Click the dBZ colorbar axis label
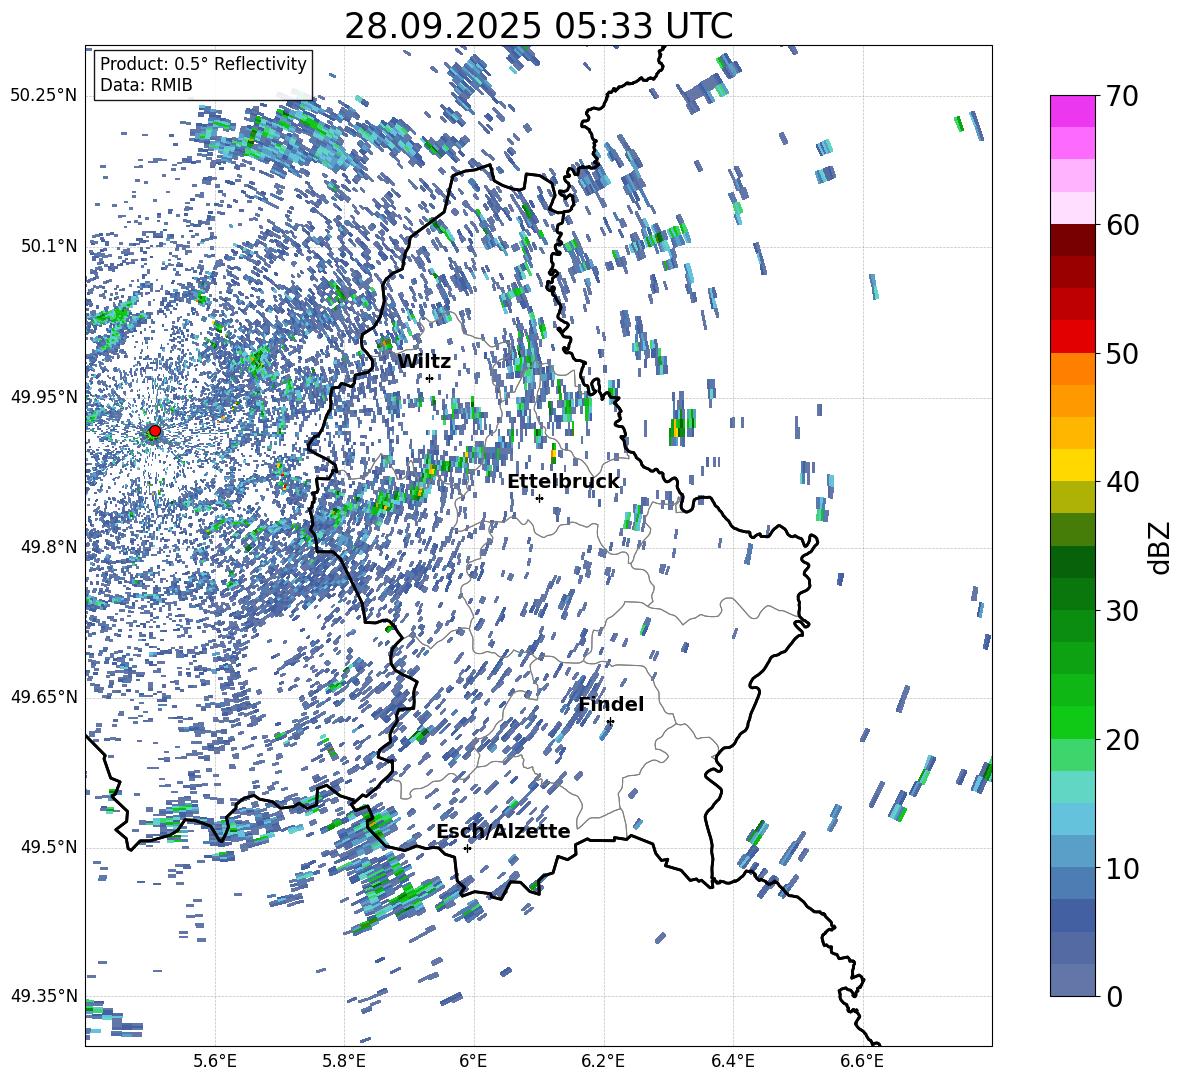Screen dimensions: 1184x1081 click(1161, 547)
